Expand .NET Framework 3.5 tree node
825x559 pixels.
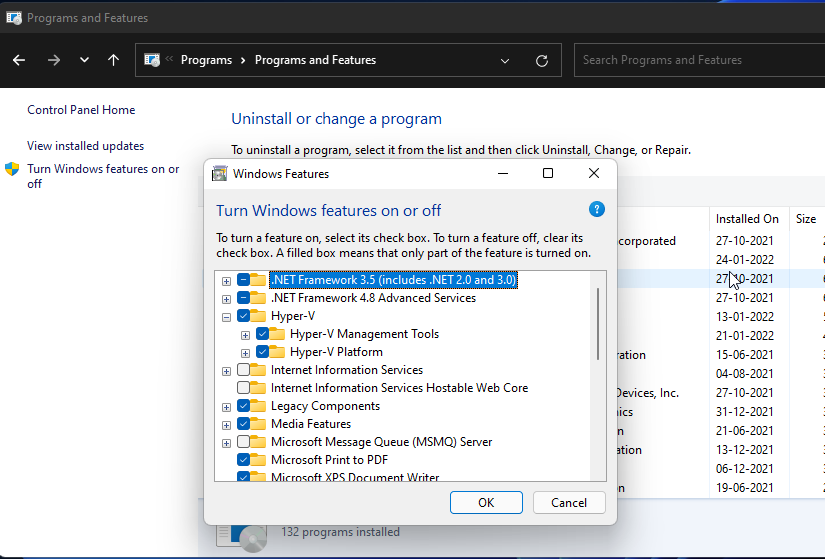(227, 280)
